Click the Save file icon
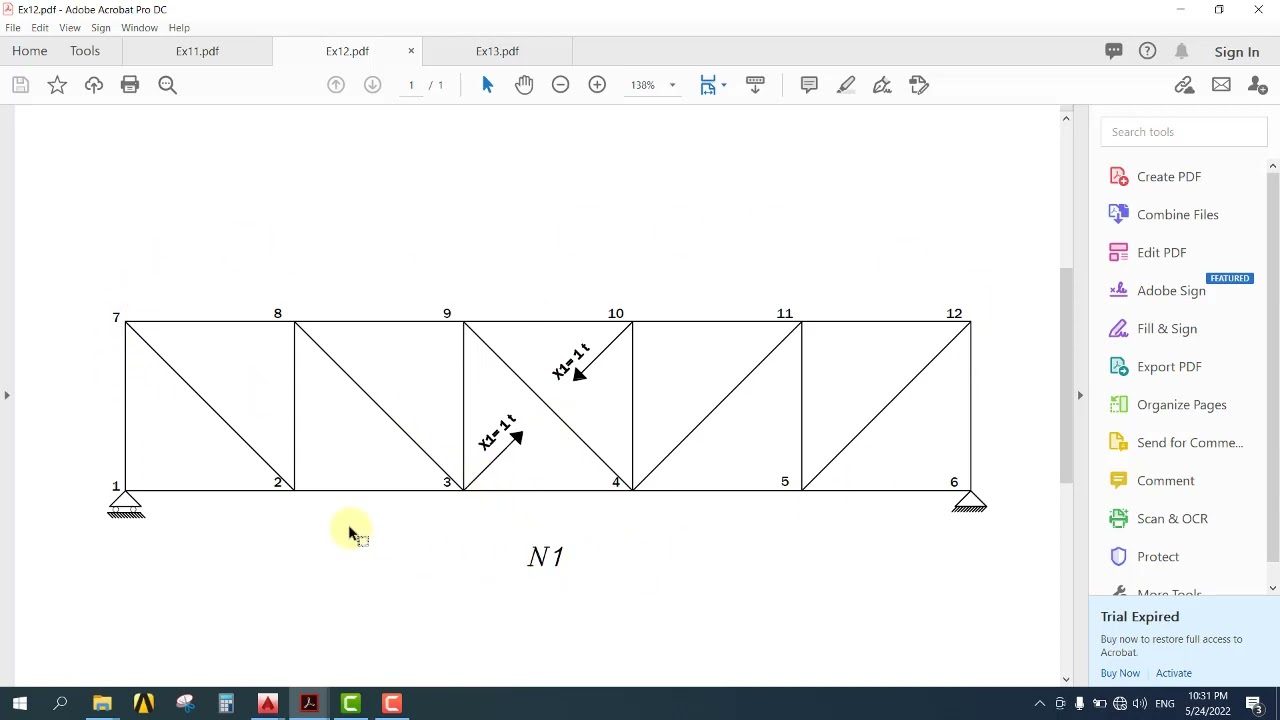Image resolution: width=1280 pixels, height=720 pixels. coord(20,85)
